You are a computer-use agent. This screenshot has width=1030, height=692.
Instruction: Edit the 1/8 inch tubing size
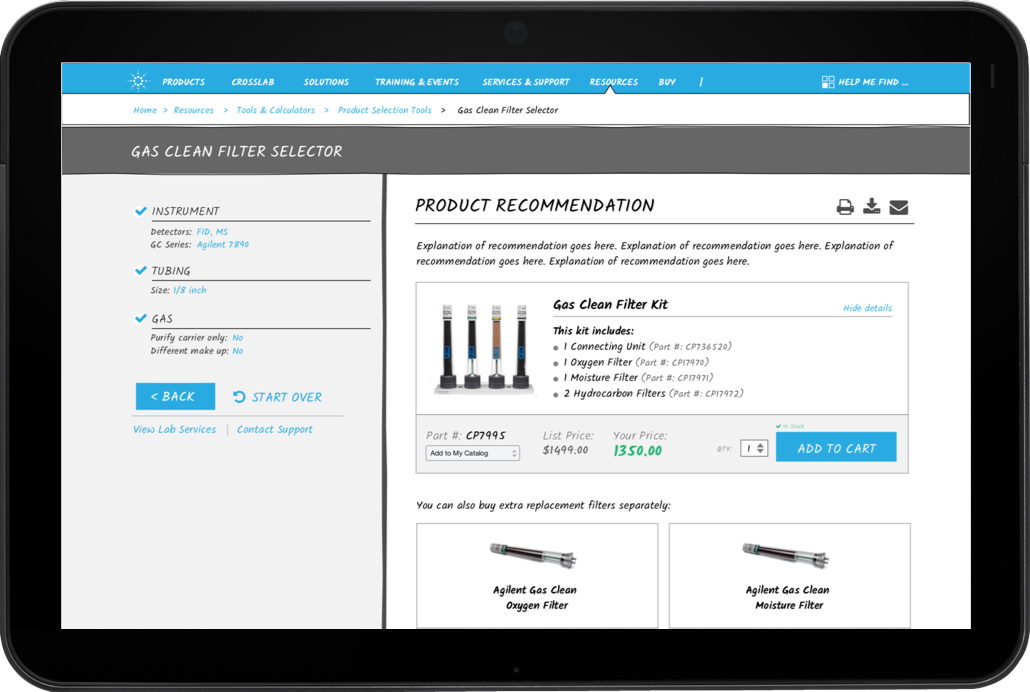(189, 290)
